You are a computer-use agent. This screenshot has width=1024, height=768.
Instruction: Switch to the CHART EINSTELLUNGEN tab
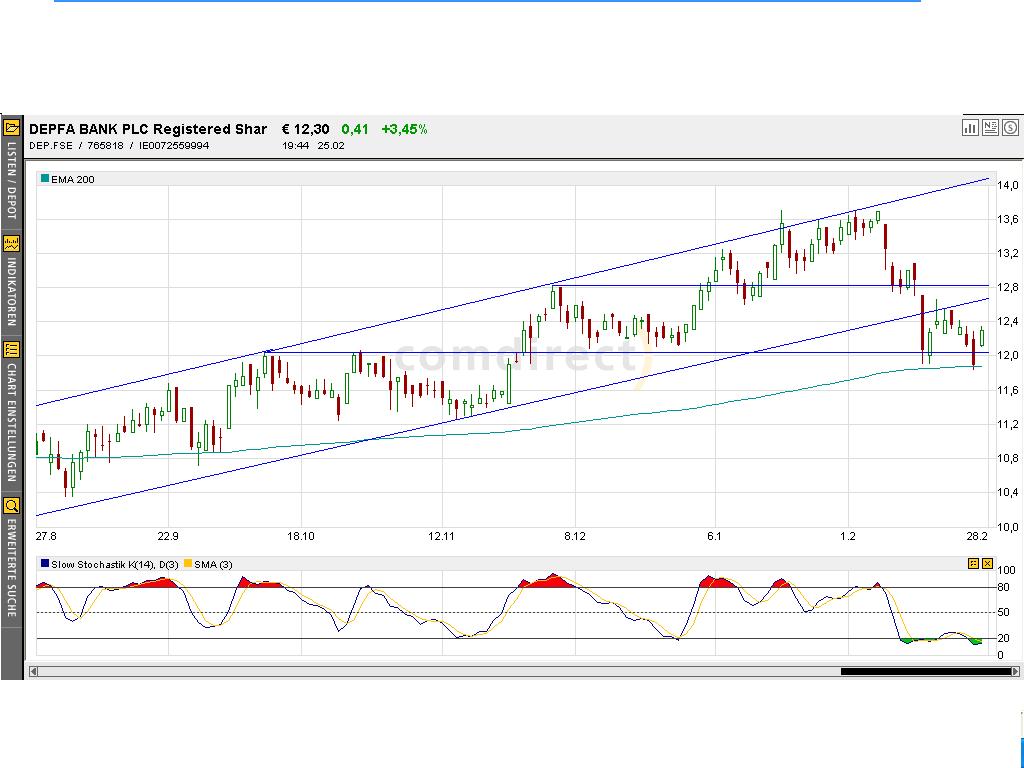[11, 420]
